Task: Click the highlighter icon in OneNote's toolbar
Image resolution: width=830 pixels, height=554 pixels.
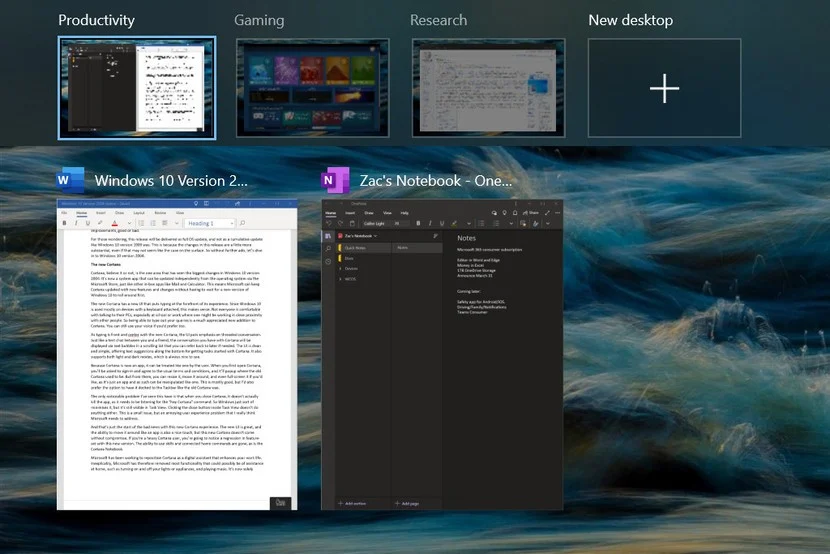Action: pyautogui.click(x=454, y=223)
